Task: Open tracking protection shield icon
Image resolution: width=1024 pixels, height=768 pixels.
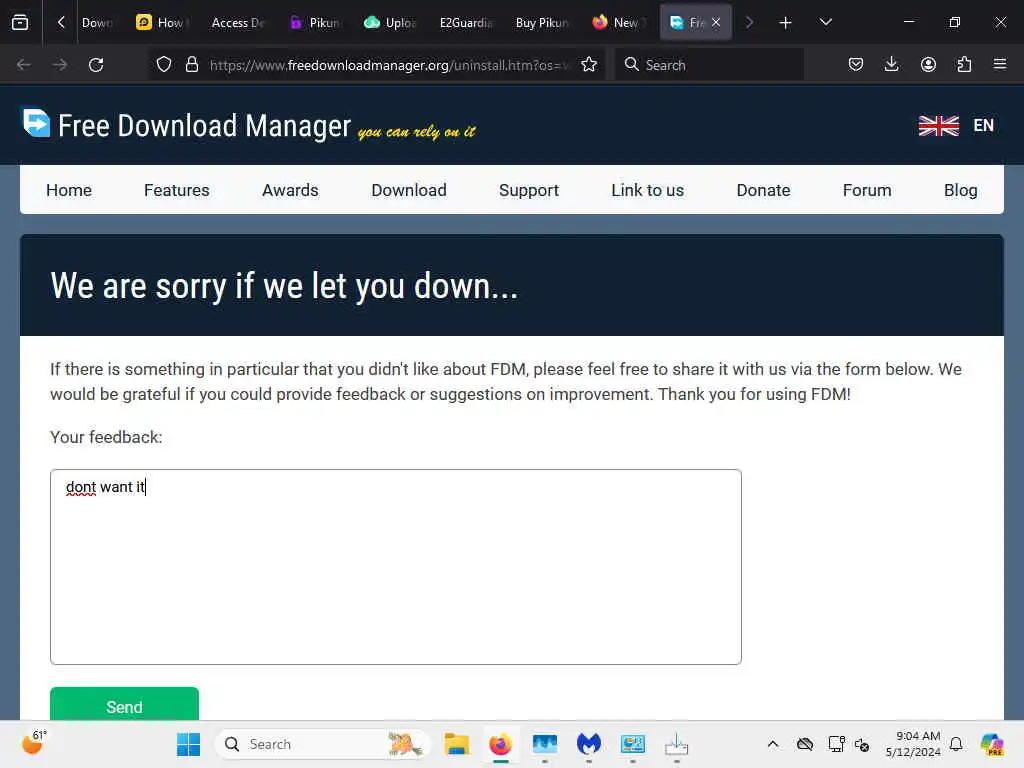Action: pyautogui.click(x=164, y=65)
